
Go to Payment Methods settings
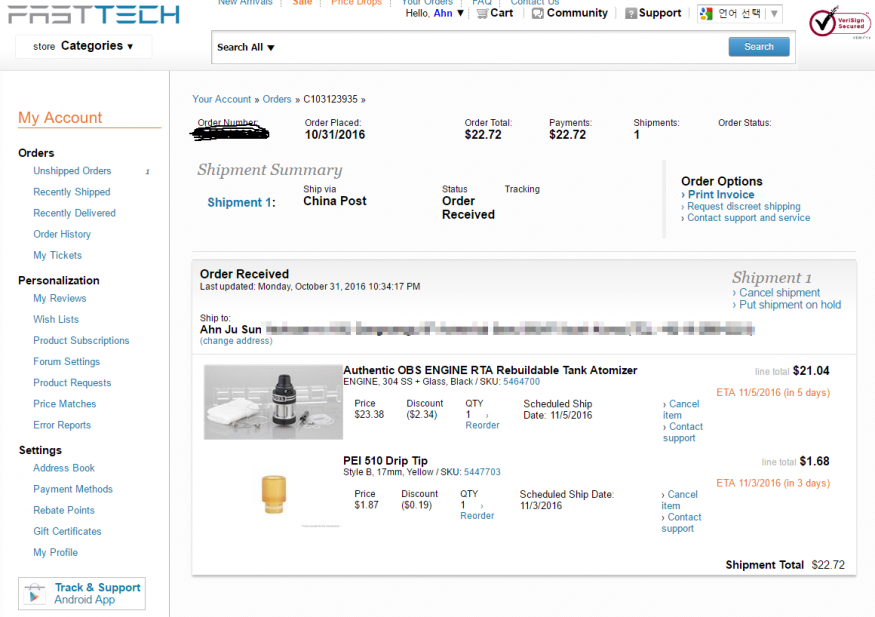tap(73, 489)
